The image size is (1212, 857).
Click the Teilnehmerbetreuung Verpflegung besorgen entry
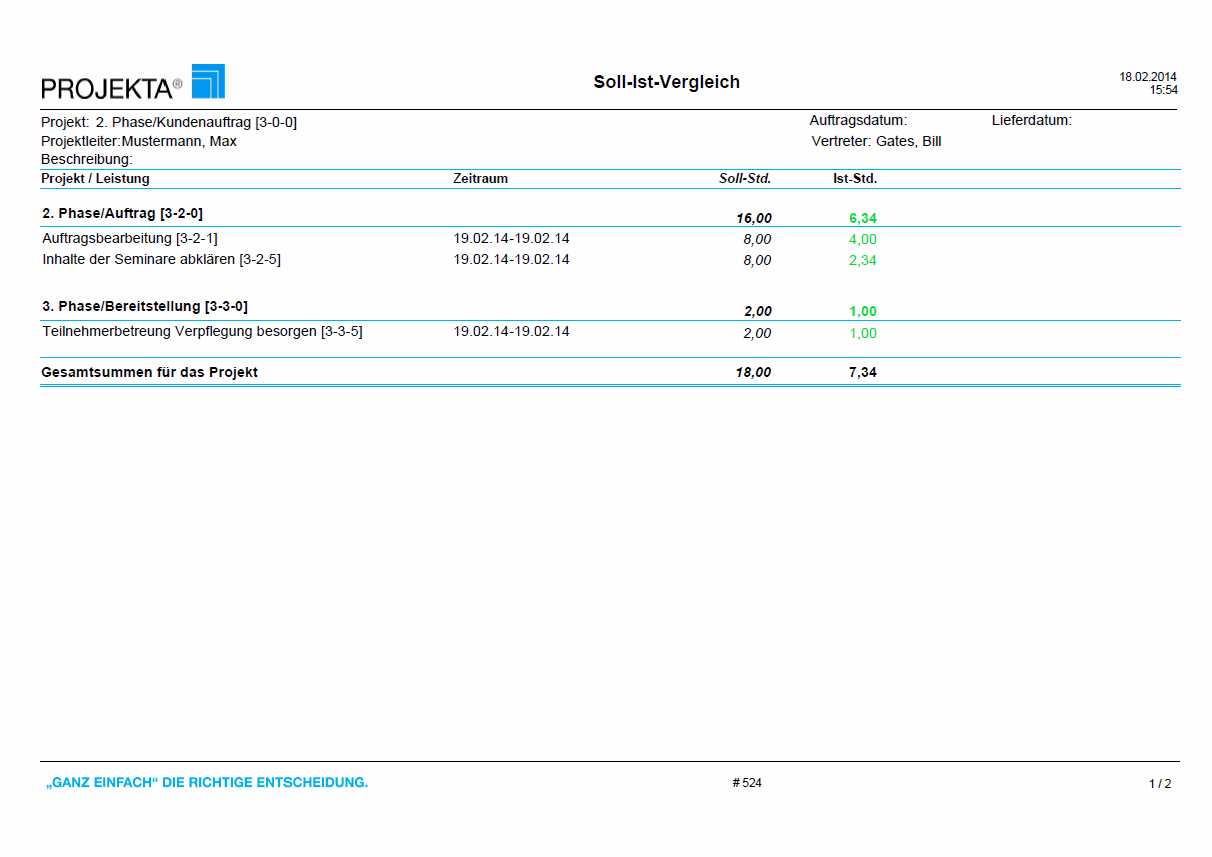(x=202, y=332)
